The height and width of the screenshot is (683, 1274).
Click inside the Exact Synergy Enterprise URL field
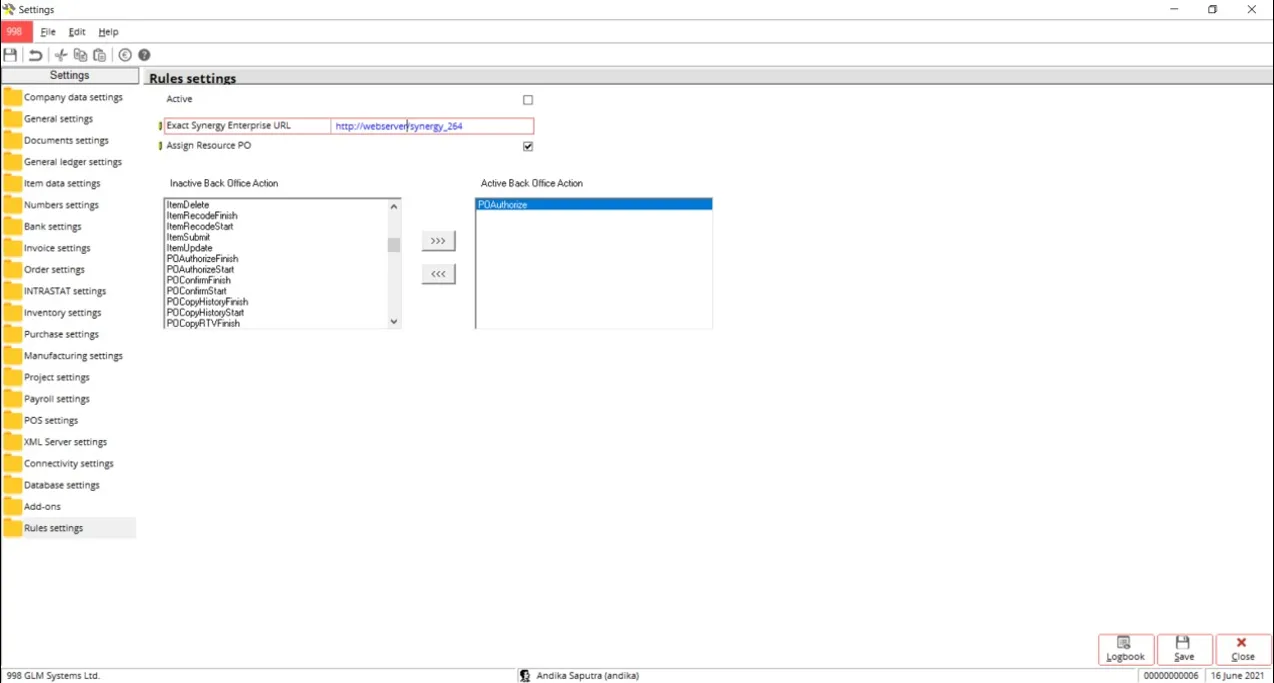pos(430,126)
